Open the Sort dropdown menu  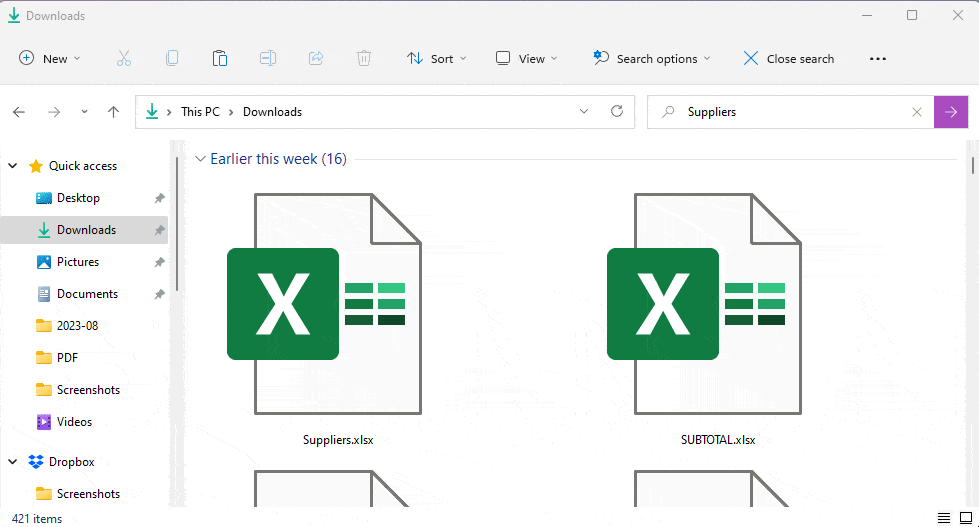[x=437, y=59]
